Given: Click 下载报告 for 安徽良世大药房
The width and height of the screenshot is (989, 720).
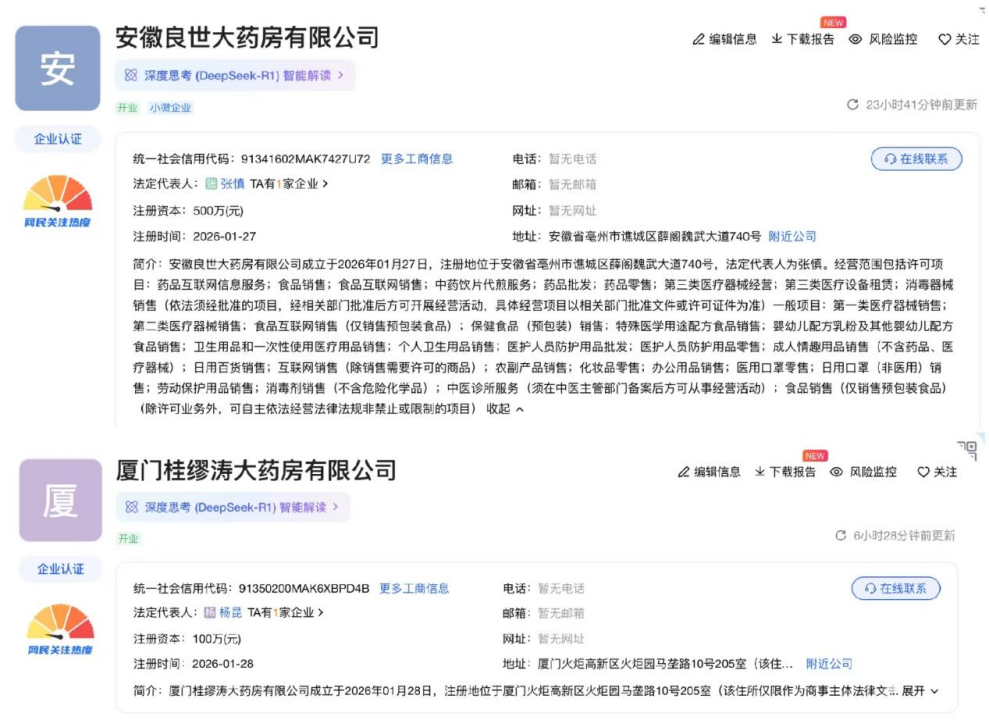Looking at the screenshot, I should (803, 40).
